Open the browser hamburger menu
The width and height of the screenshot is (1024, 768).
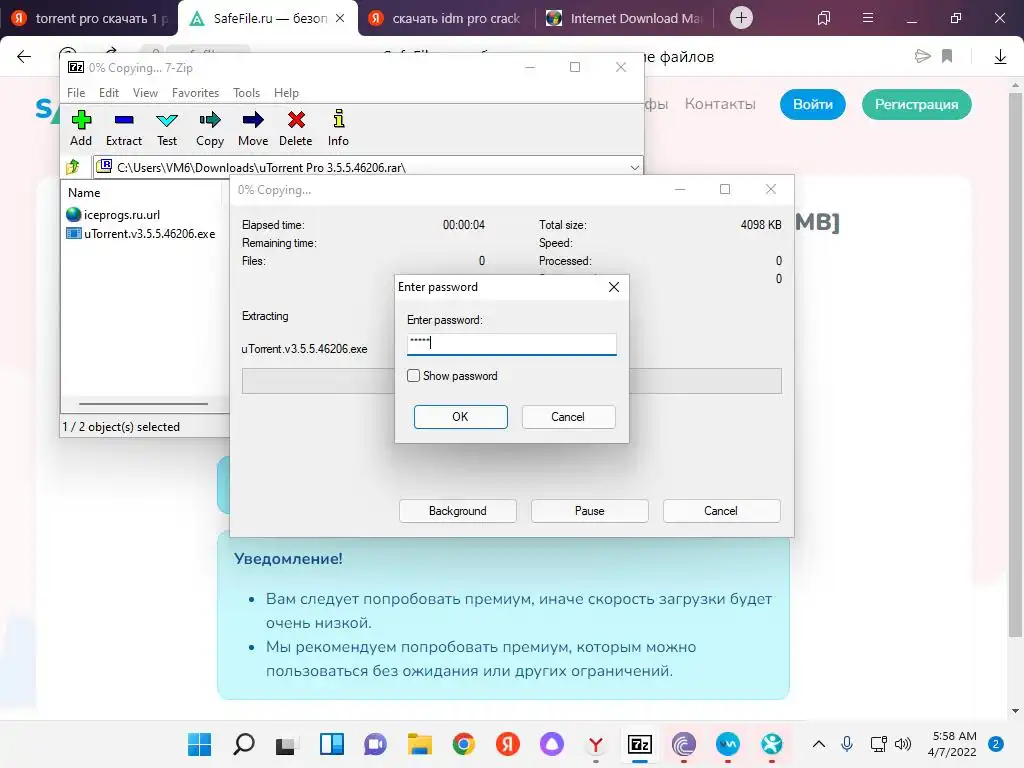click(x=868, y=18)
